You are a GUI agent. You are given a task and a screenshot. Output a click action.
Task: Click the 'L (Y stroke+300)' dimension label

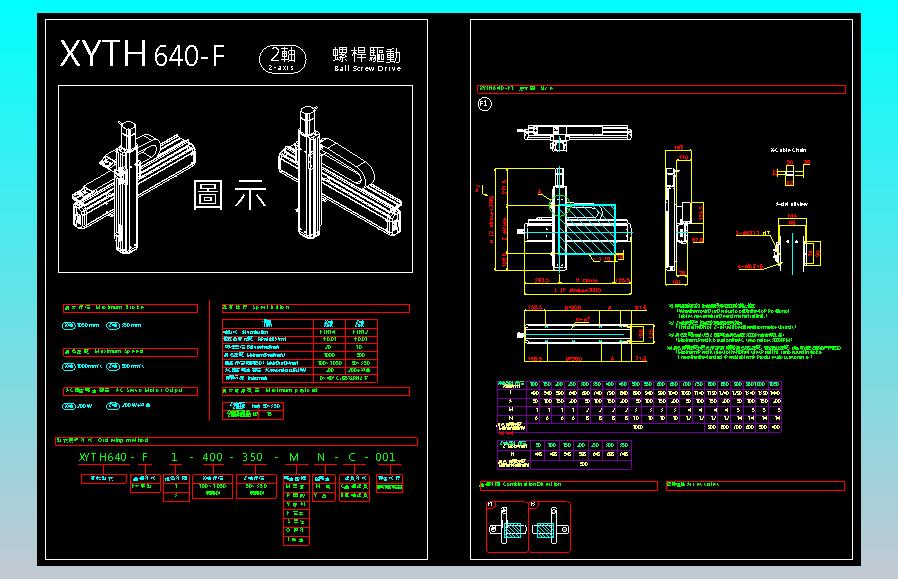[577, 290]
